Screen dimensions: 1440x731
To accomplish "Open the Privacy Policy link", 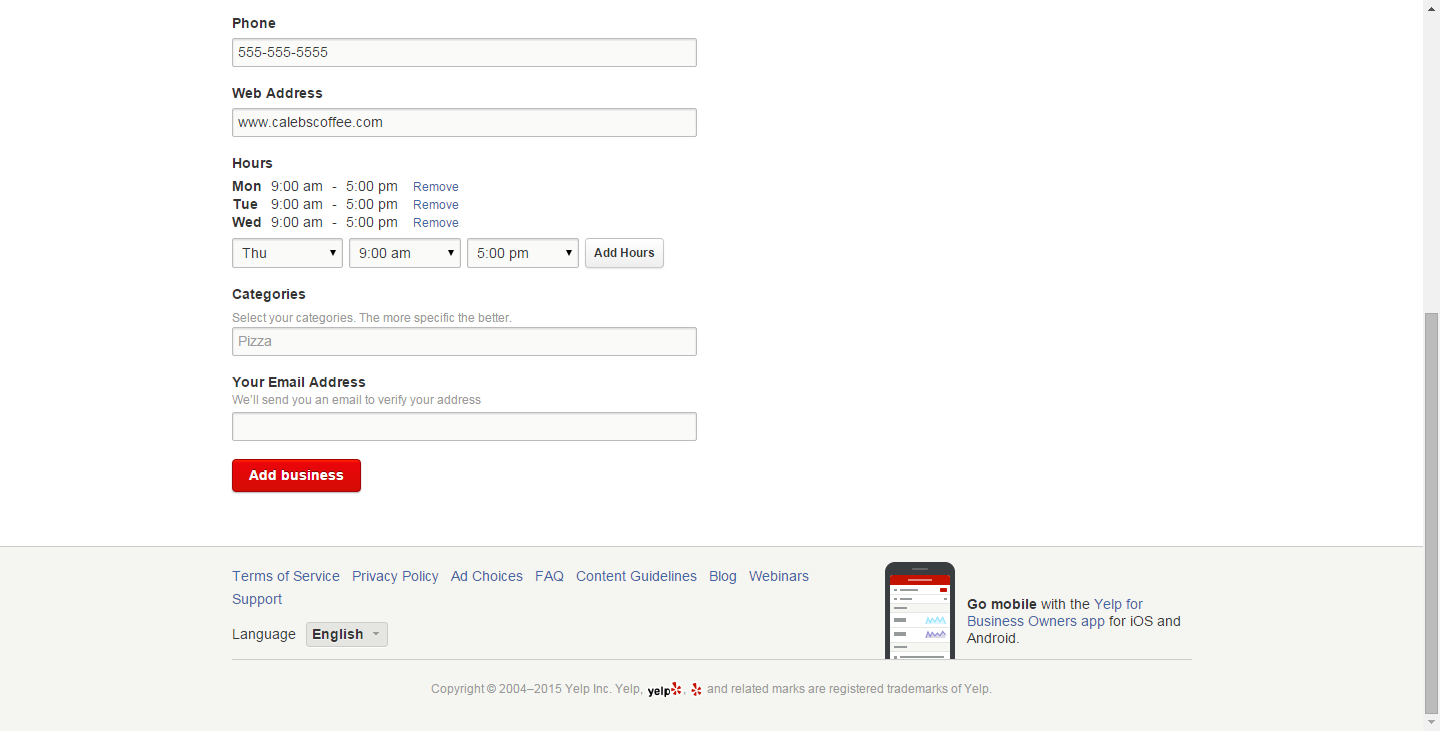I will [395, 576].
